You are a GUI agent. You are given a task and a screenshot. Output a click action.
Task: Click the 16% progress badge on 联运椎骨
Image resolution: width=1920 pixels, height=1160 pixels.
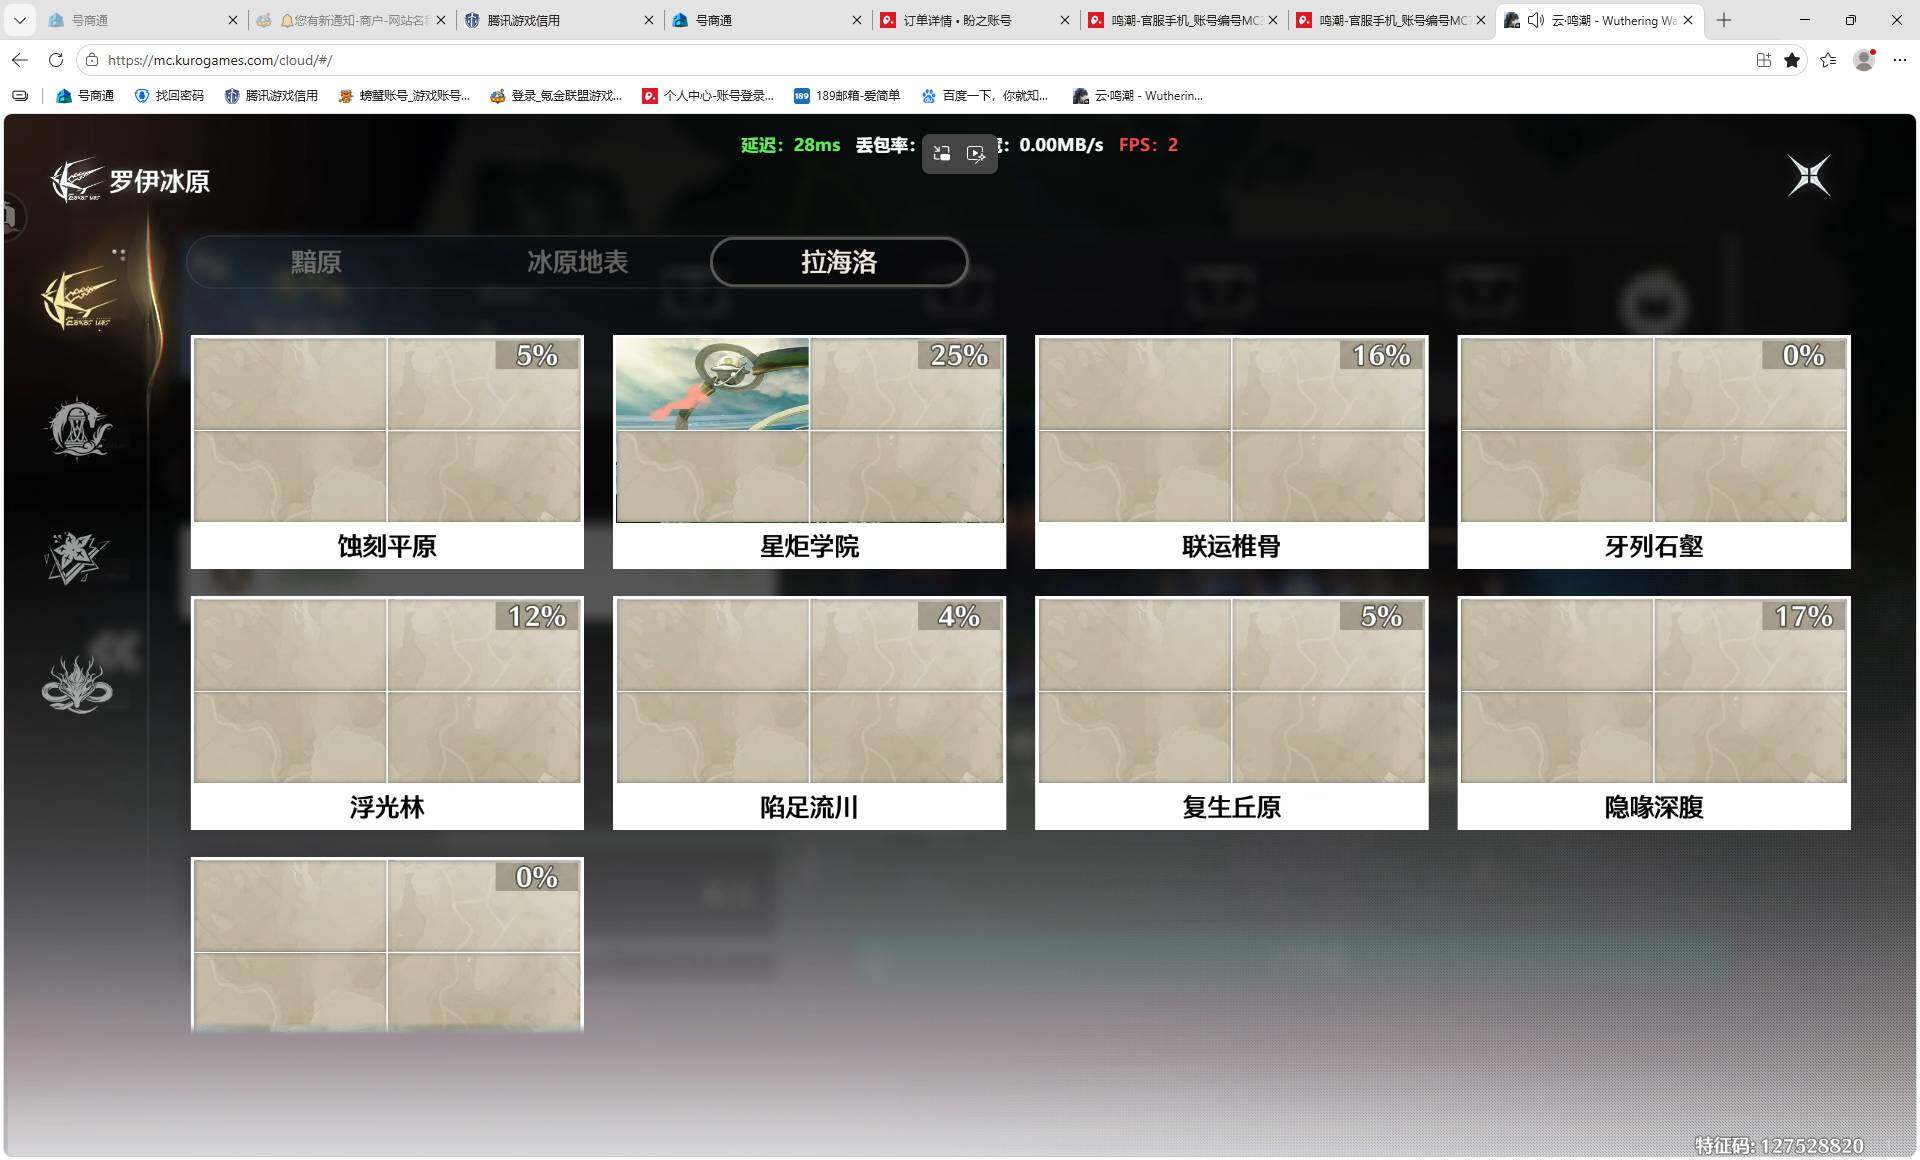[x=1381, y=355]
